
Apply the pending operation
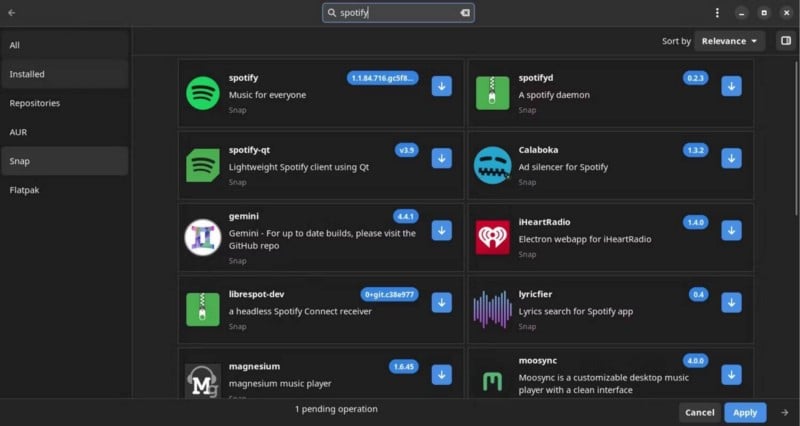[x=745, y=412]
